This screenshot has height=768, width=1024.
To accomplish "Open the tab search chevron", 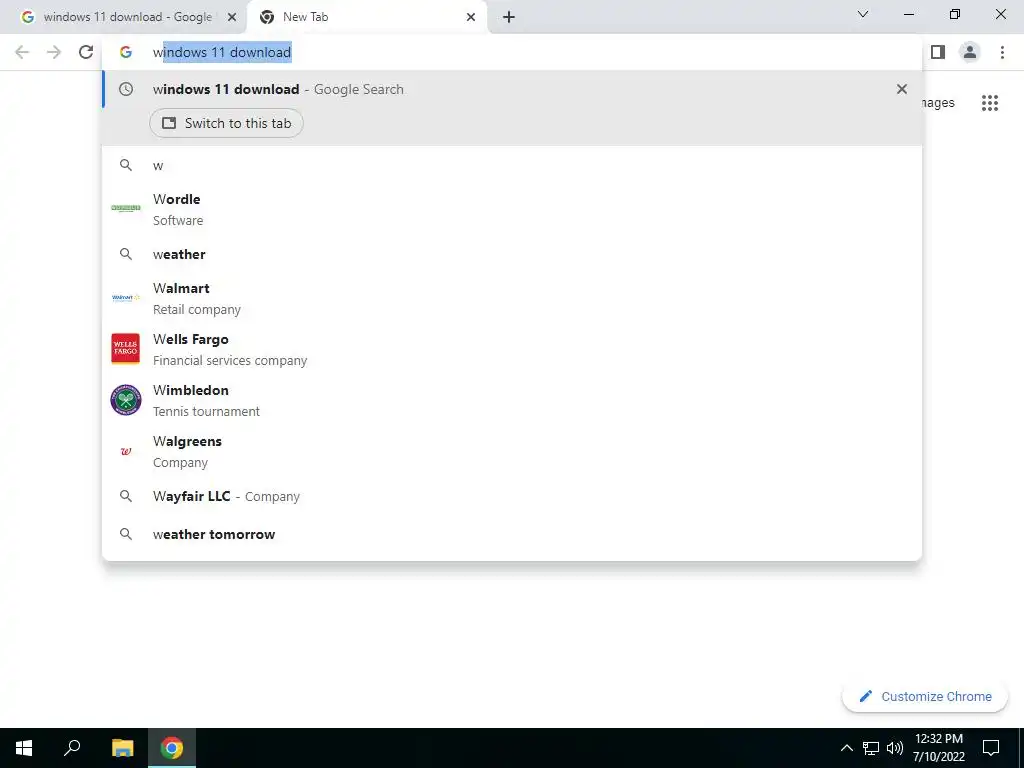I will tap(863, 14).
